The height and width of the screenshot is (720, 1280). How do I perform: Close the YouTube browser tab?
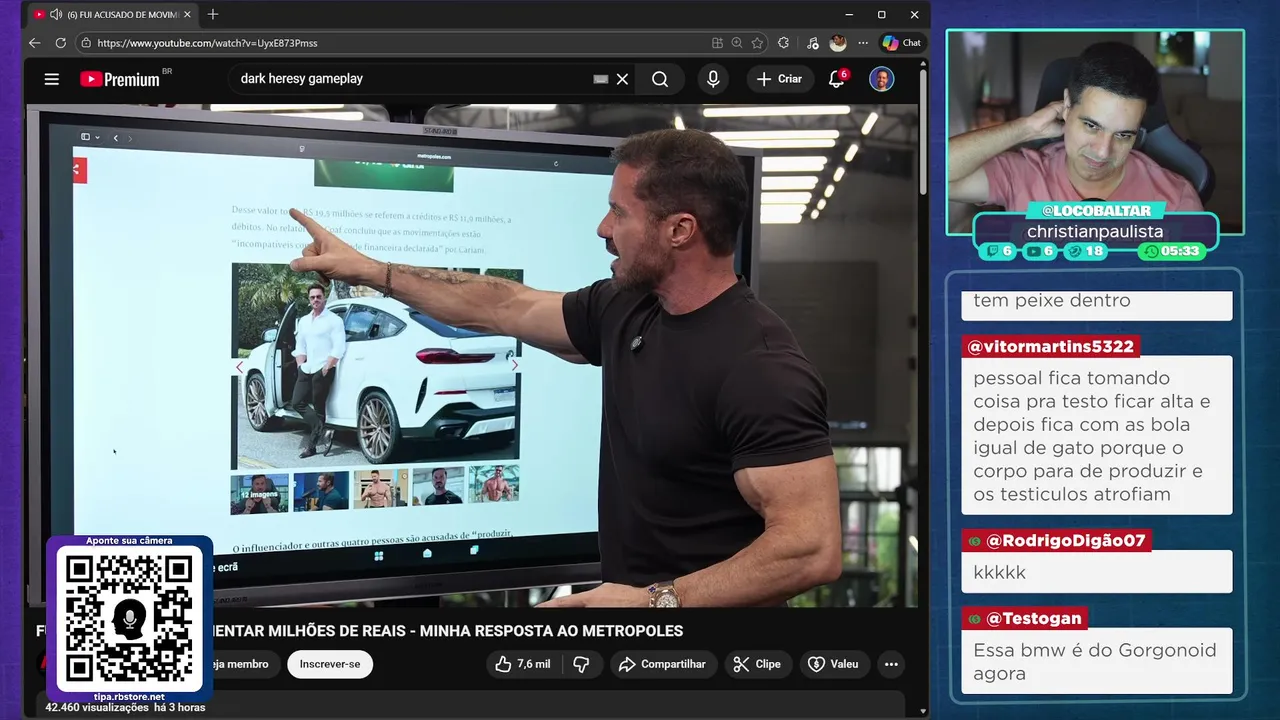tap(189, 15)
